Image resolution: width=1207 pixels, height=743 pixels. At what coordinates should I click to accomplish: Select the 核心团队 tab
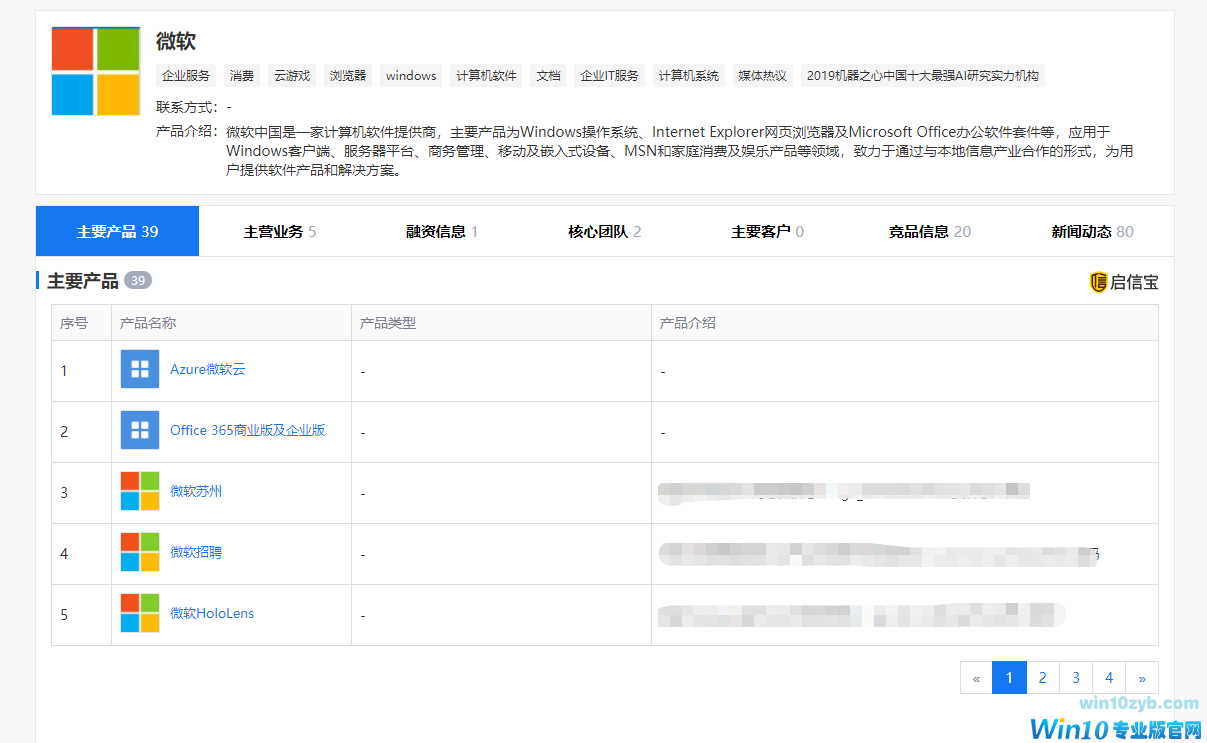(x=605, y=232)
